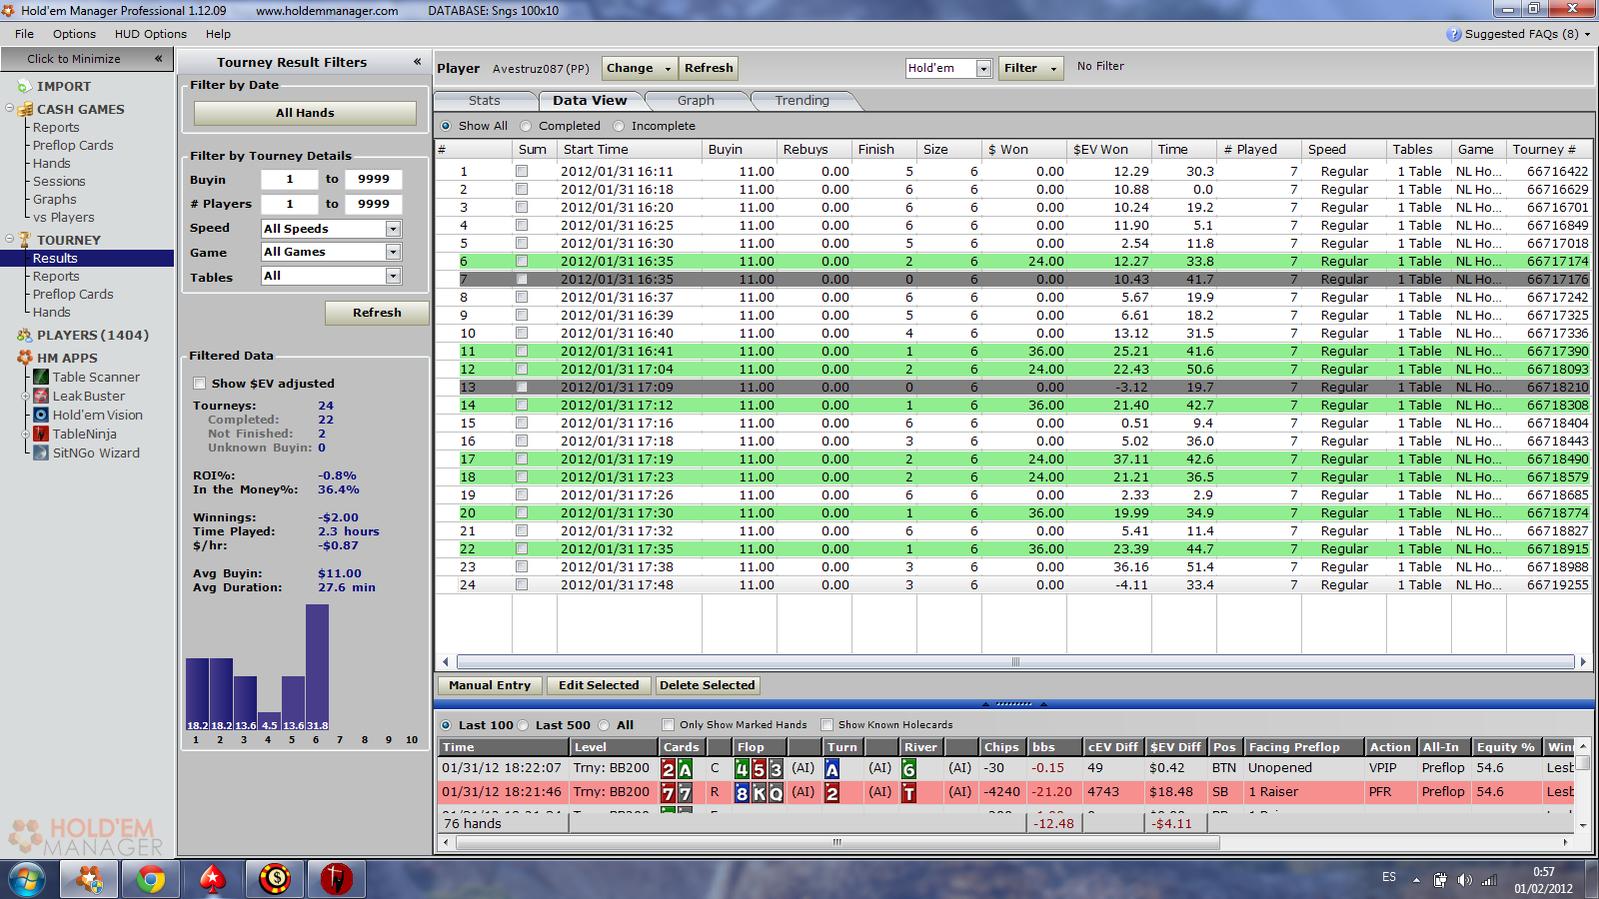
Task: Open the Change player dropdown
Action: point(639,68)
